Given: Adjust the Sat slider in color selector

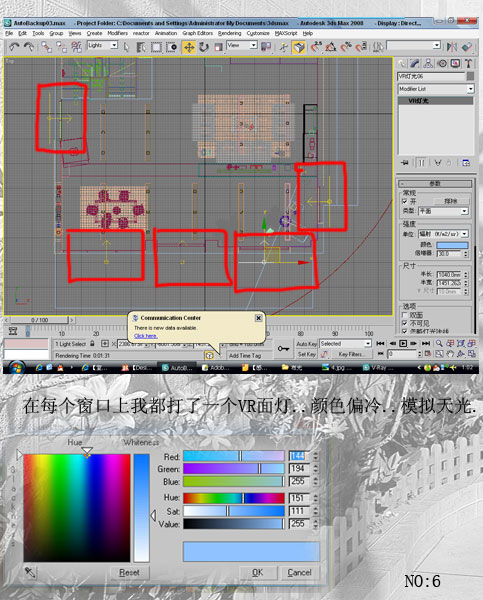Looking at the screenshot, I should pos(233,511).
